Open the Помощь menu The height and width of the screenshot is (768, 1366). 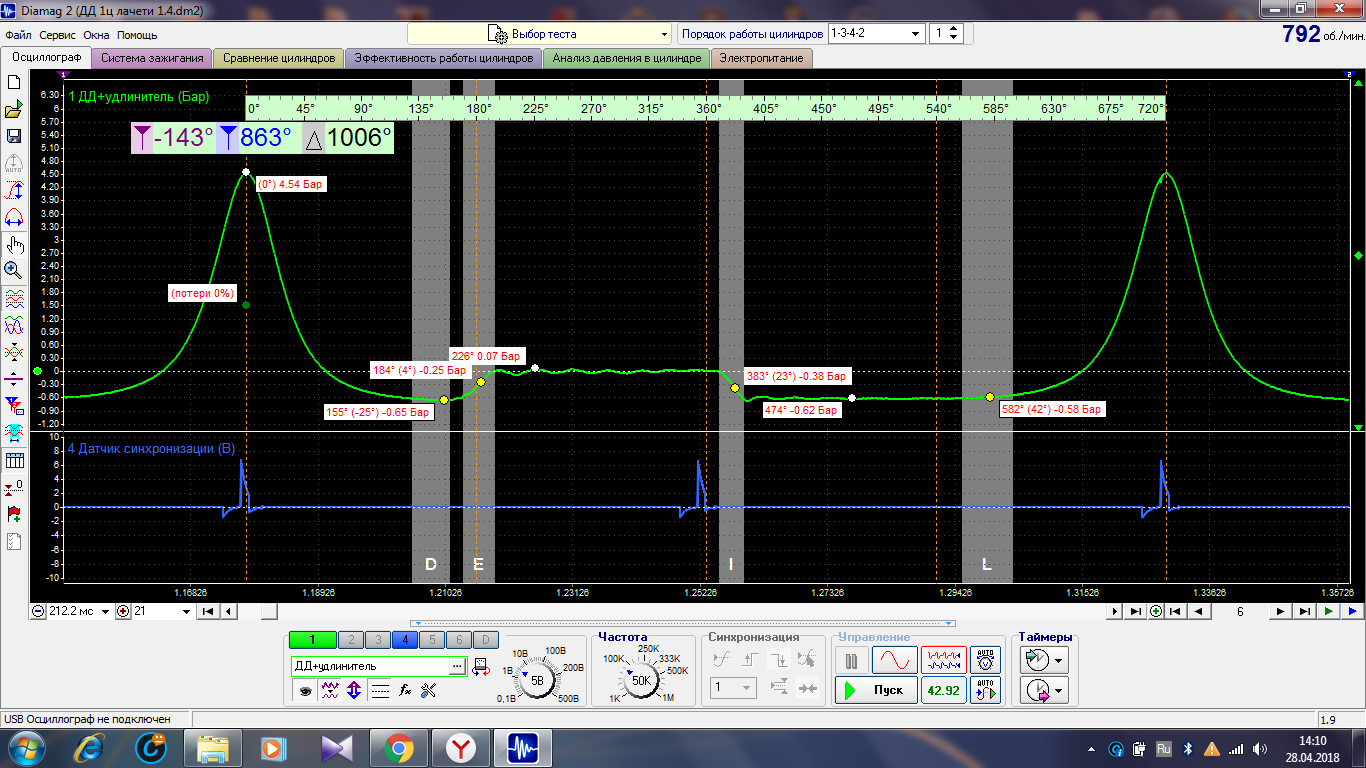[x=137, y=35]
